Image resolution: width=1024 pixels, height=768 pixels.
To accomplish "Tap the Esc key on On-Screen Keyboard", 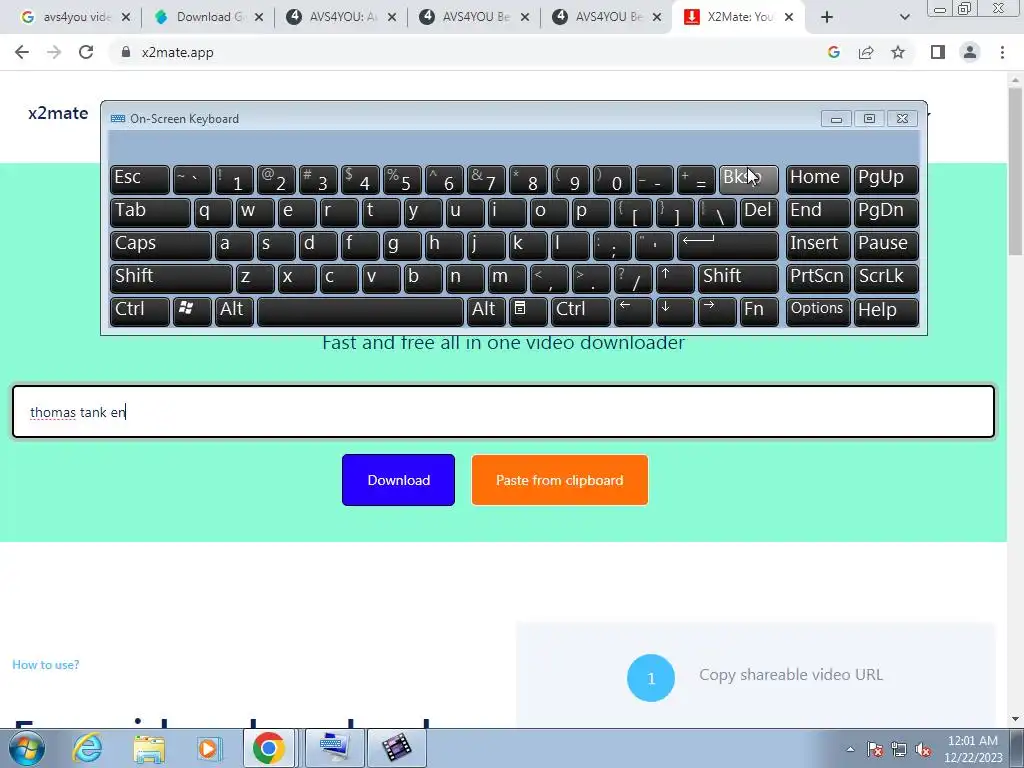I will tap(140, 179).
